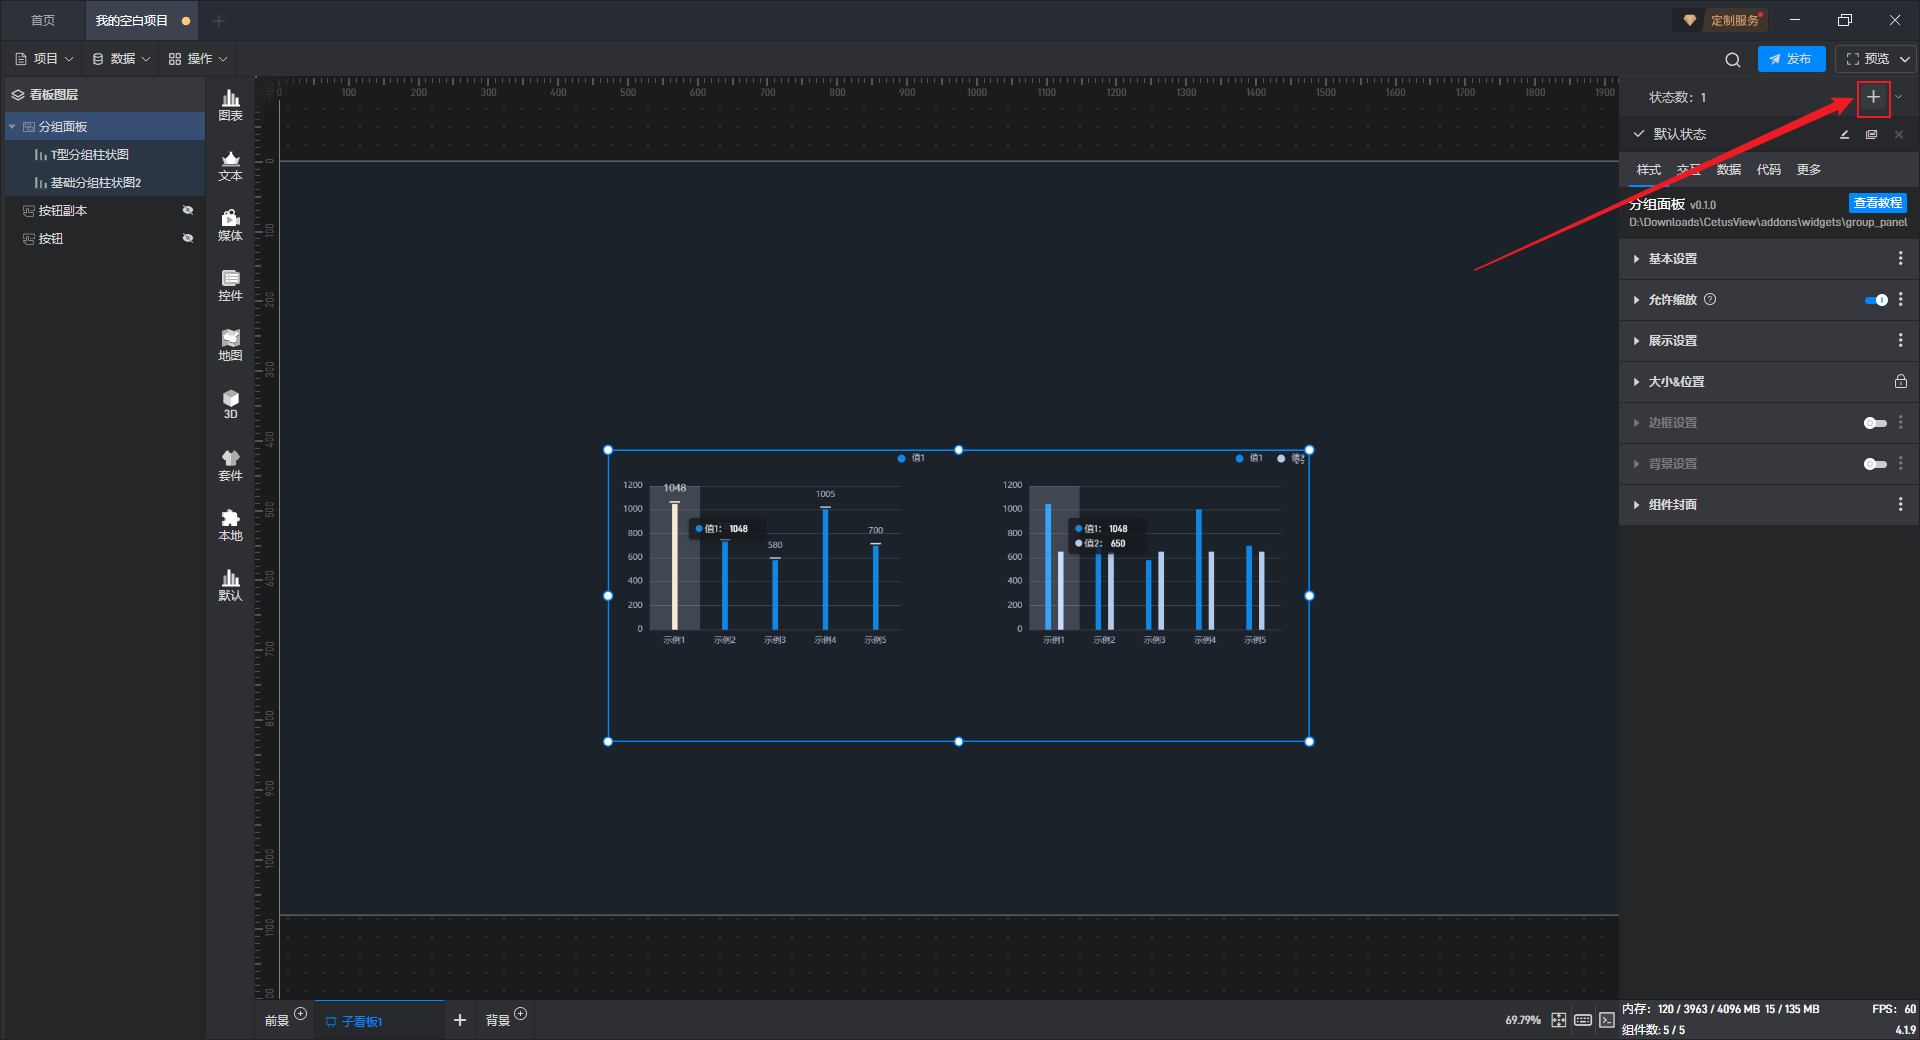Viewport: 1920px width, 1040px height.
Task: Open the 预览 preview dropdown
Action: tap(1905, 59)
